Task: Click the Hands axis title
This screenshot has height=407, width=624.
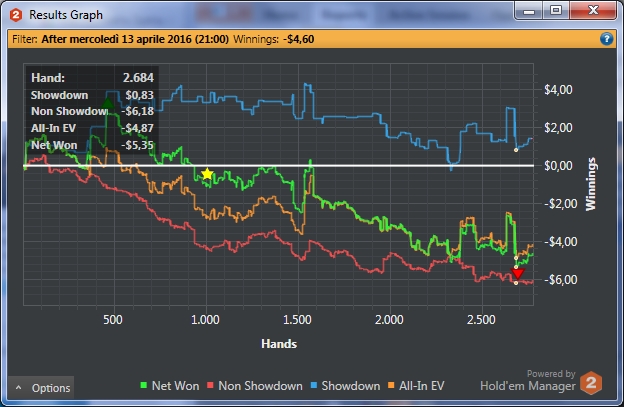Action: coord(279,344)
